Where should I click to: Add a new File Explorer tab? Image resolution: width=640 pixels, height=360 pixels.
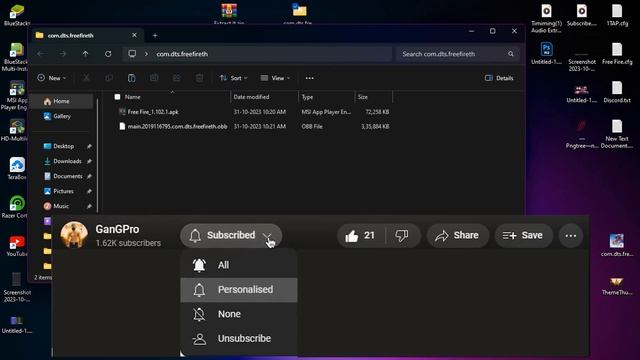click(x=155, y=36)
